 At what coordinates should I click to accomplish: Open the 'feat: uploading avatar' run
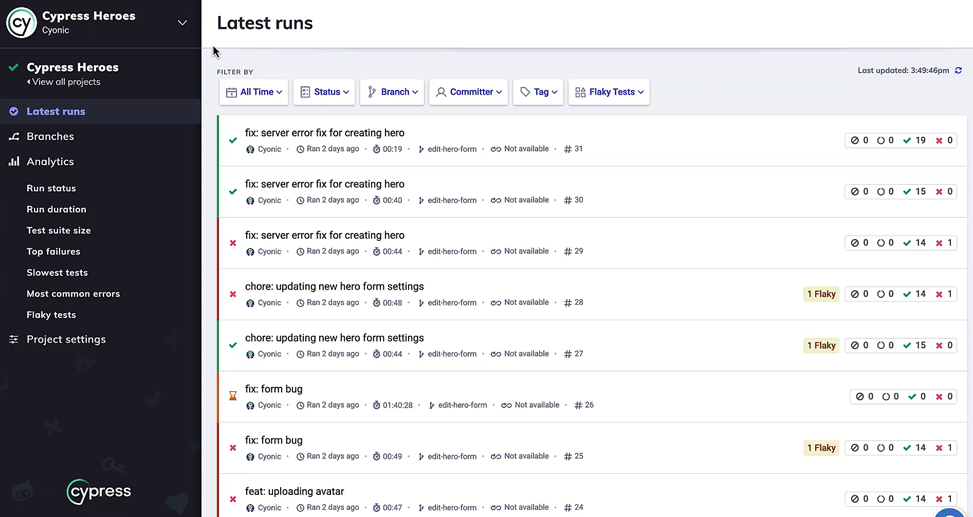[294, 491]
